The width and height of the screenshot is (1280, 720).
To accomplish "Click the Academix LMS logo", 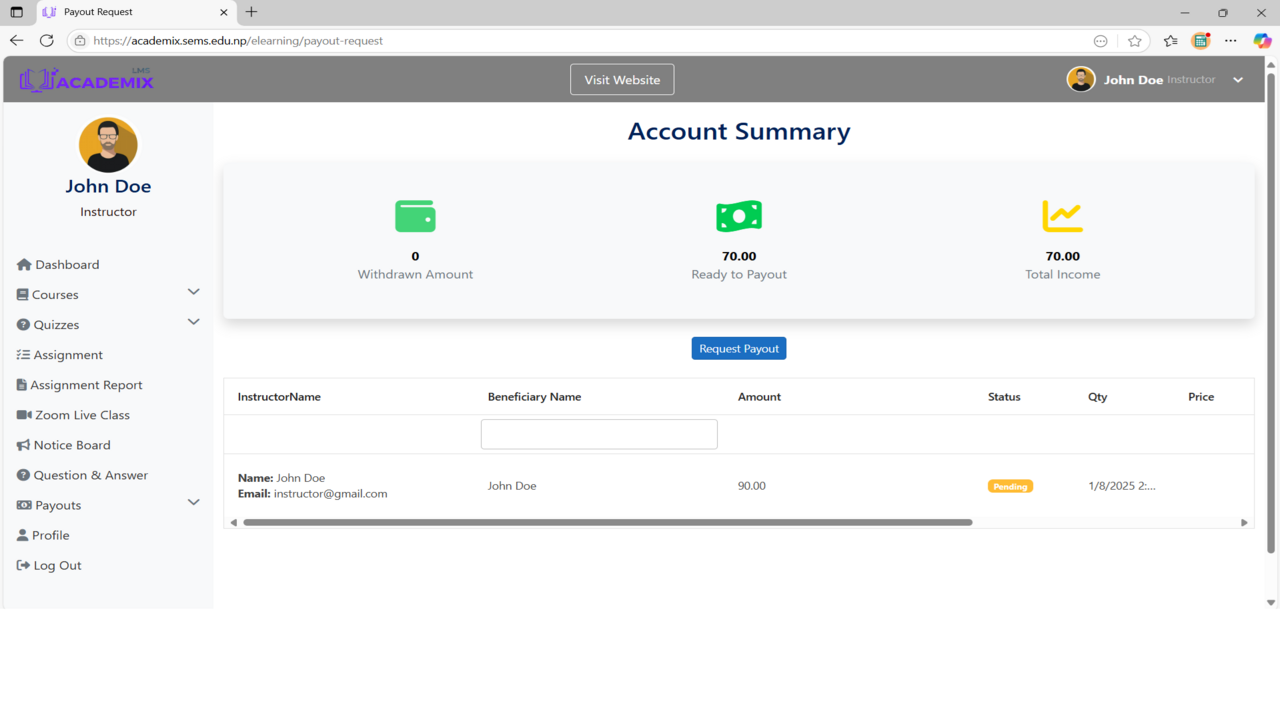I will [86, 79].
